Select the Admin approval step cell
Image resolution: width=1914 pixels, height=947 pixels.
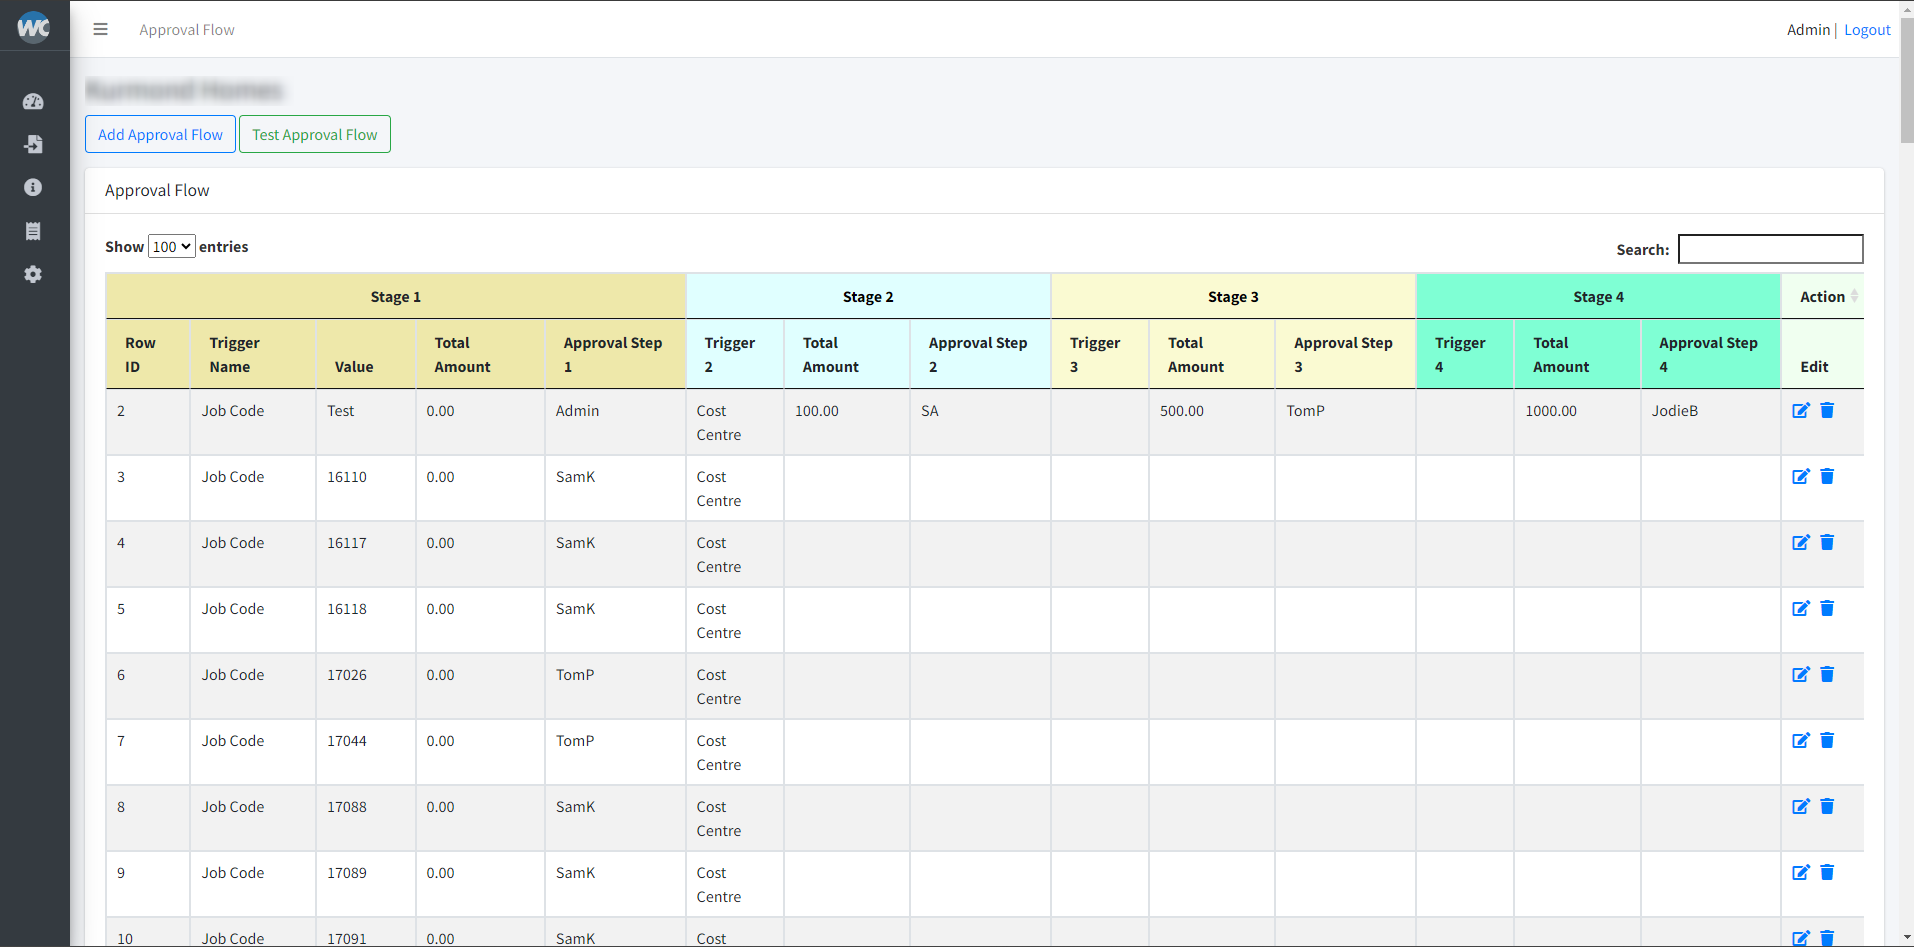615,422
